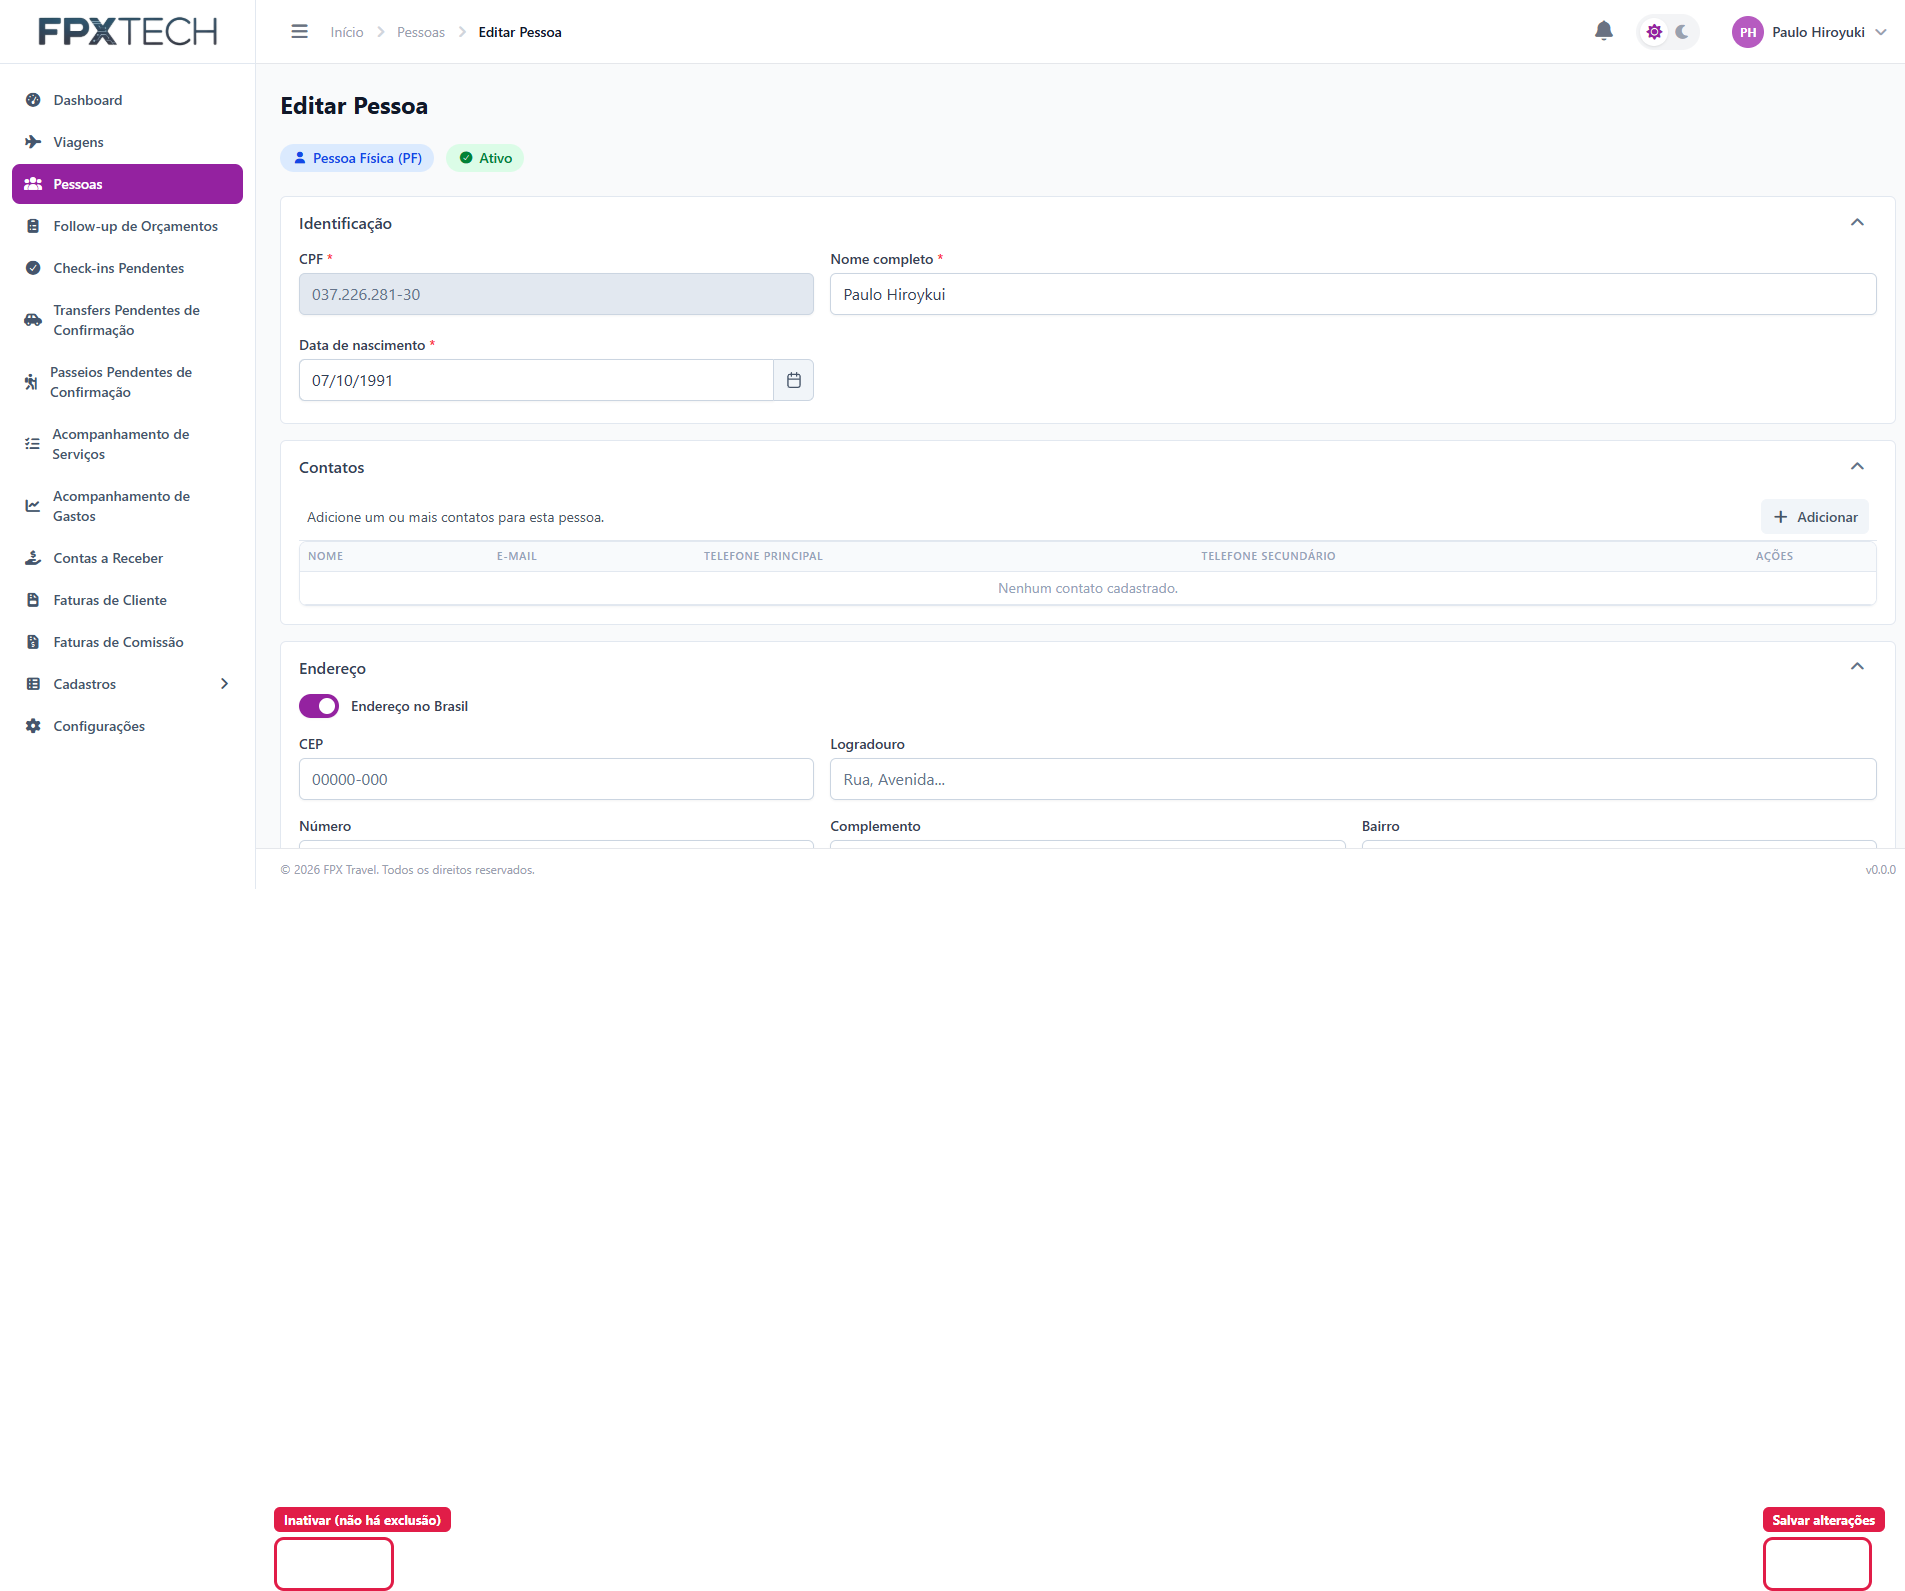The image size is (1905, 1591).
Task: Click the Viagens airplane icon
Action: pos(33,142)
